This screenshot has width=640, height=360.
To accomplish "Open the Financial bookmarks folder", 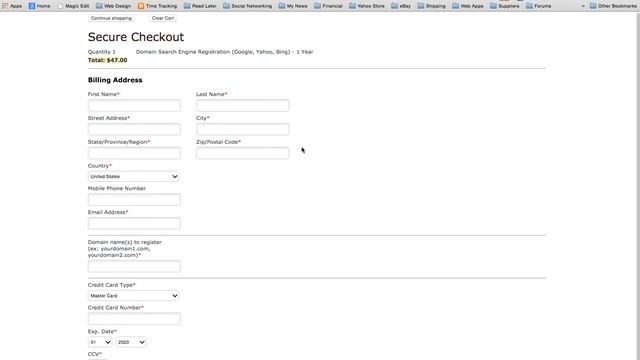I will (328, 6).
